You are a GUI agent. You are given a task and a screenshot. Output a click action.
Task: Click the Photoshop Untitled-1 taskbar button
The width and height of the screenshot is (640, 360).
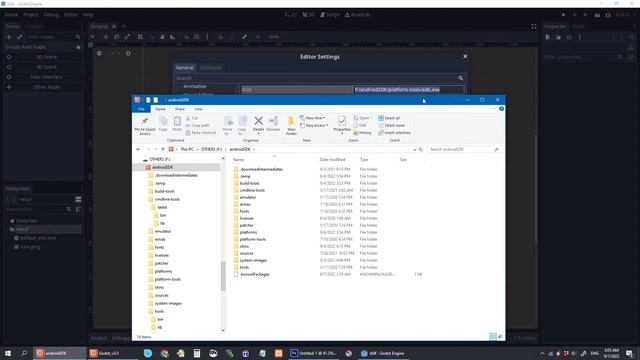pyautogui.click(x=313, y=353)
